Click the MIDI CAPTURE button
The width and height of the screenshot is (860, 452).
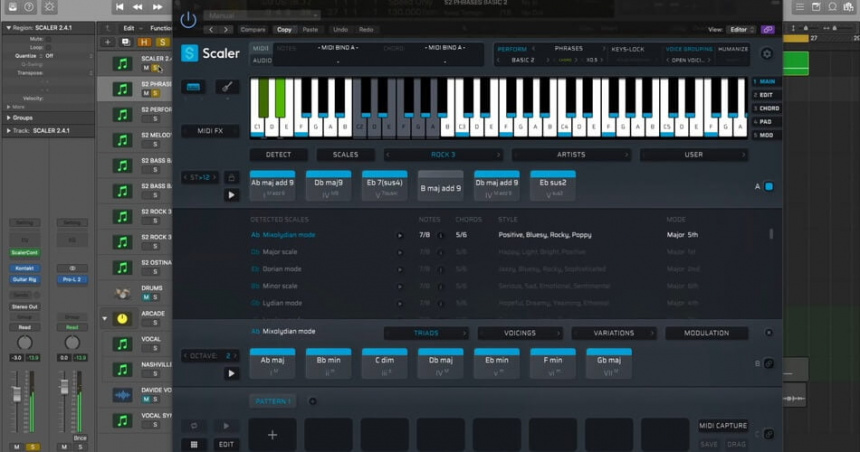[723, 426]
